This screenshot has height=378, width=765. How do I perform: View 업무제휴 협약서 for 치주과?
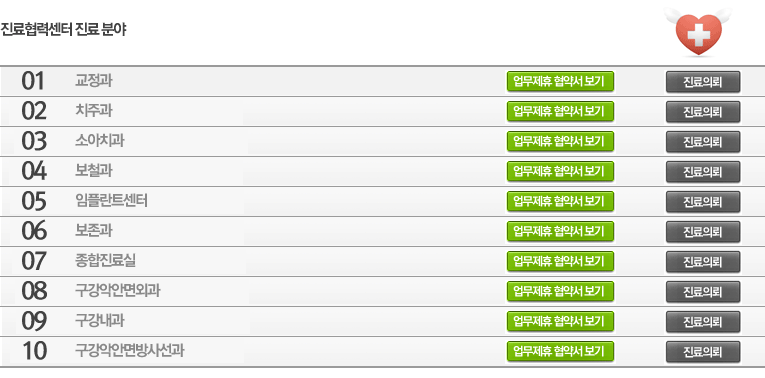[560, 112]
